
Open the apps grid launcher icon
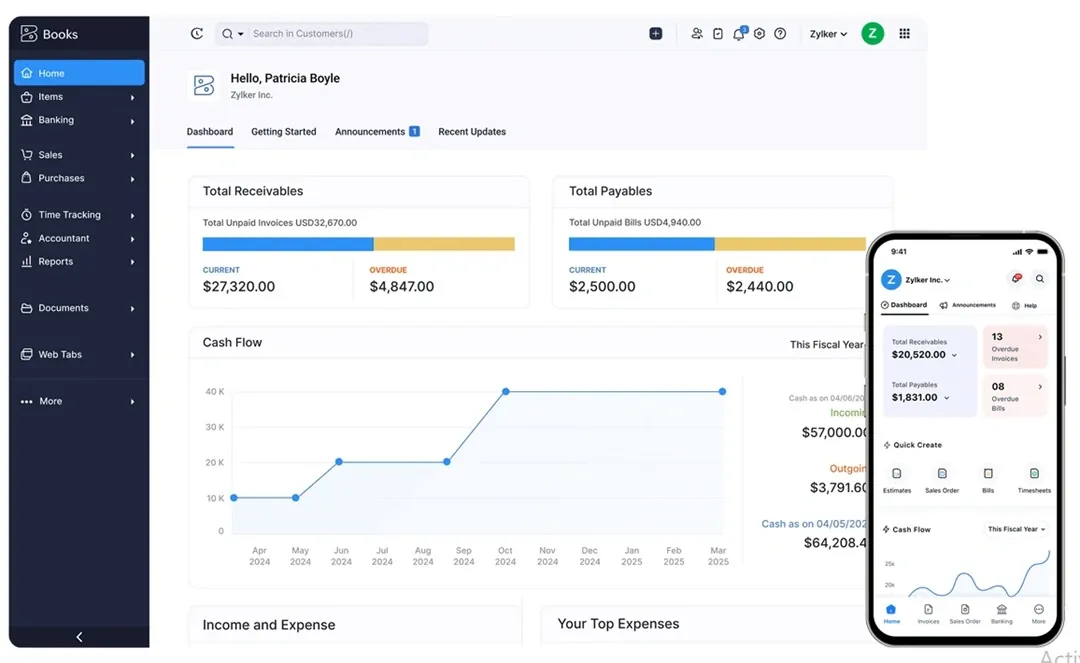(x=904, y=34)
